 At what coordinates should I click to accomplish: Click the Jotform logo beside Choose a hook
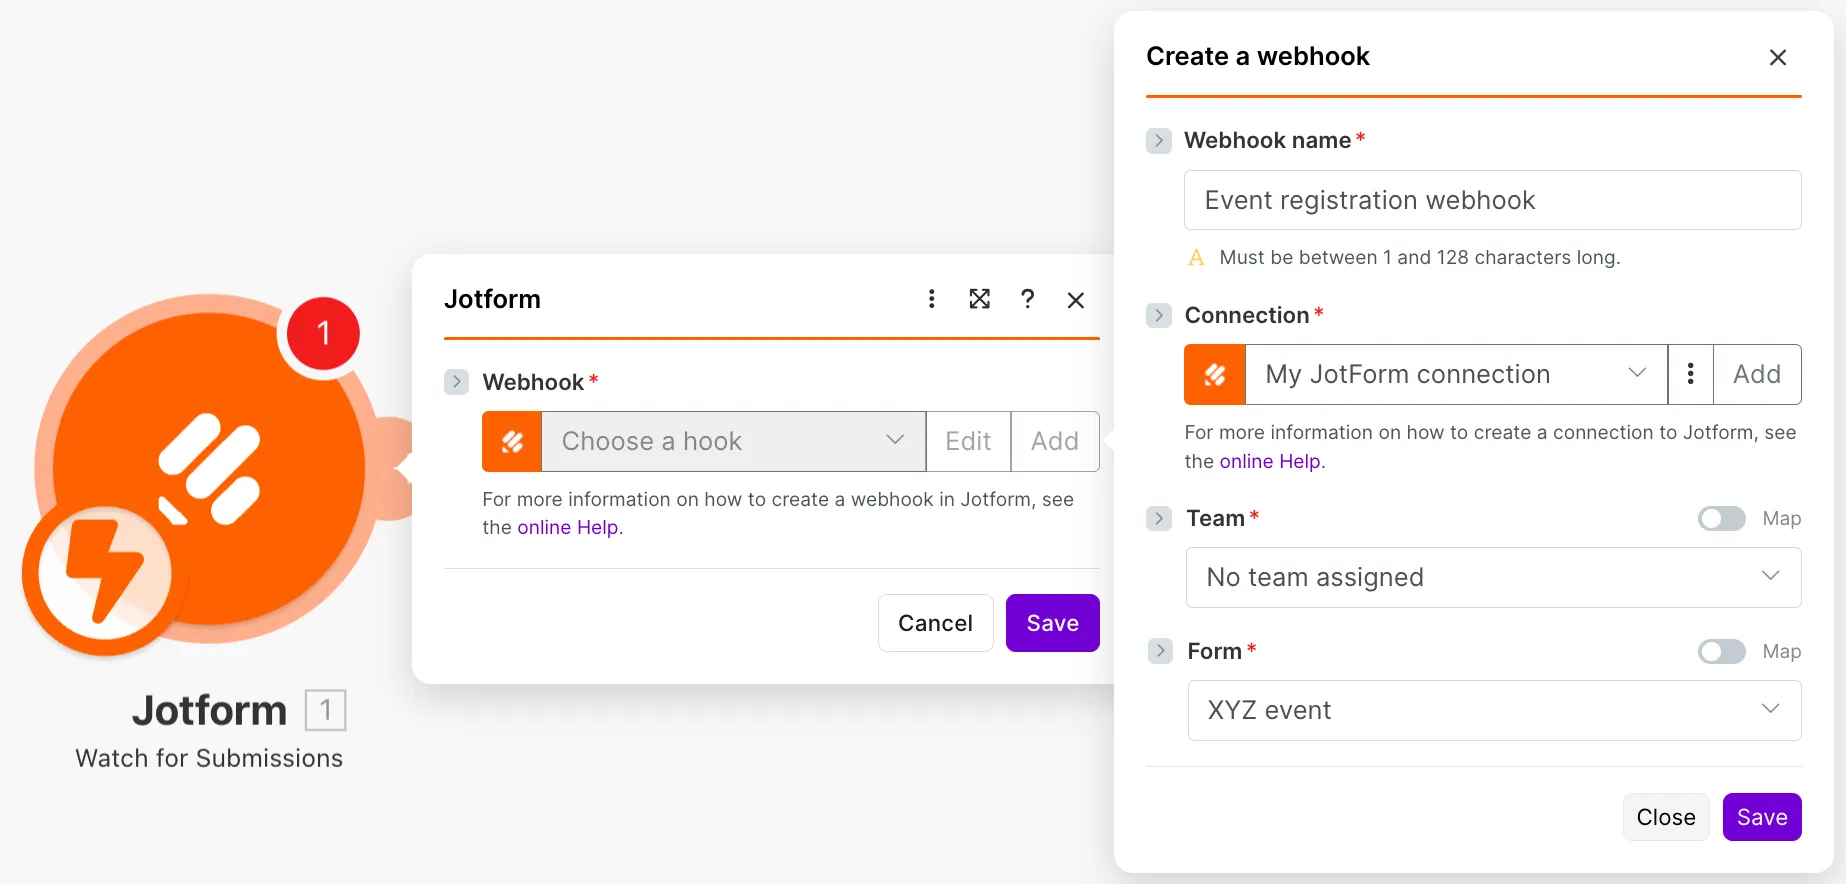pos(512,441)
